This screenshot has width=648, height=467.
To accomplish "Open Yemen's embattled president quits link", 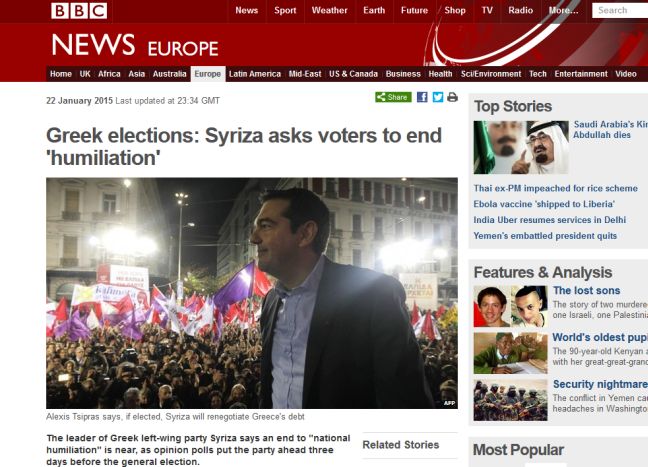I will click(545, 236).
